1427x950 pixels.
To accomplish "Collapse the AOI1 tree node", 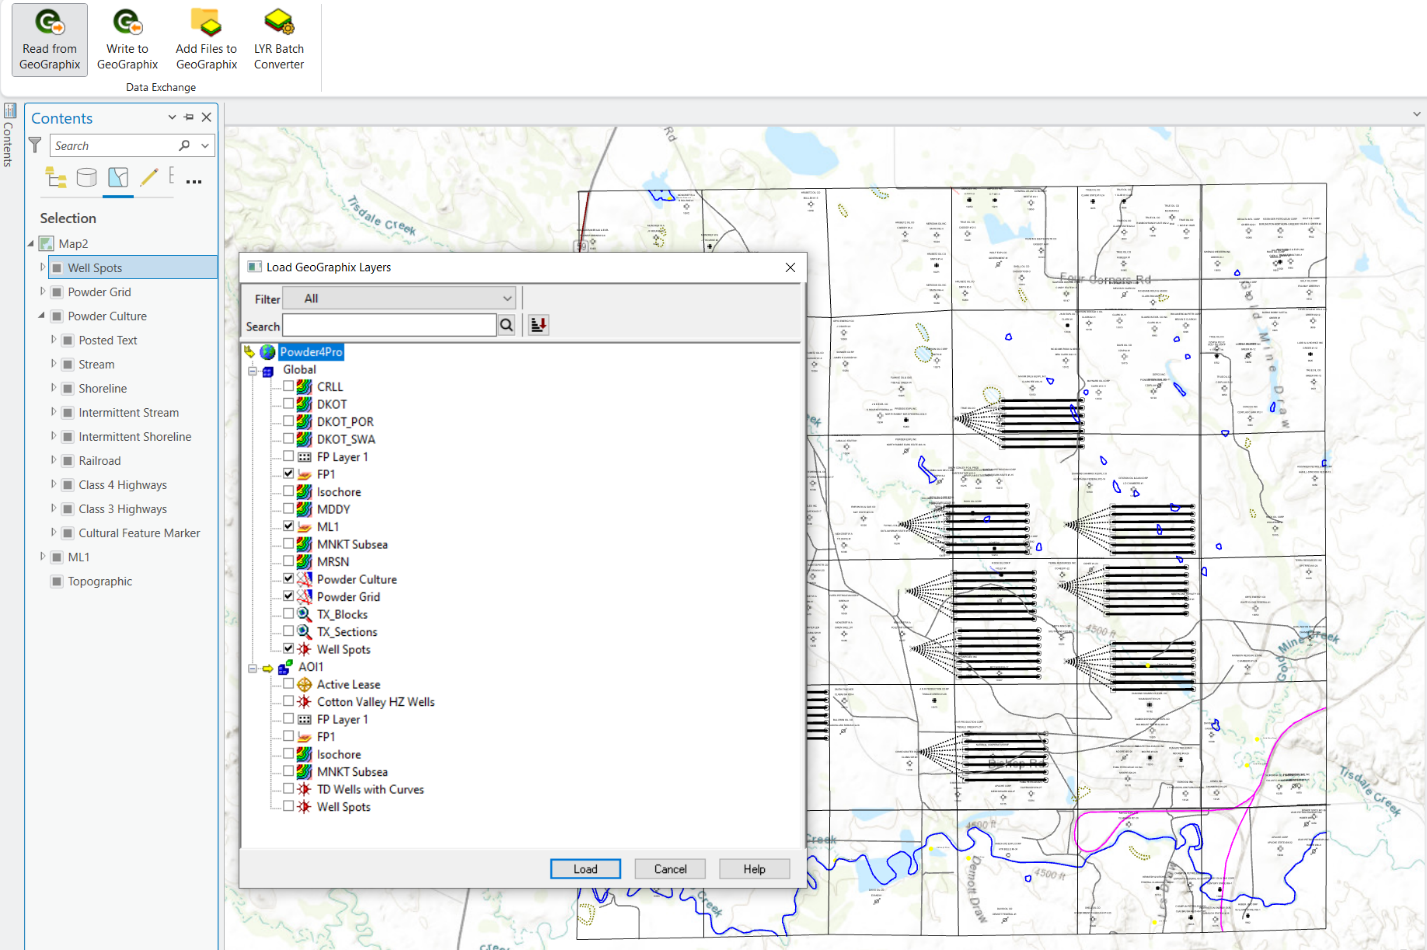I will [x=253, y=668].
